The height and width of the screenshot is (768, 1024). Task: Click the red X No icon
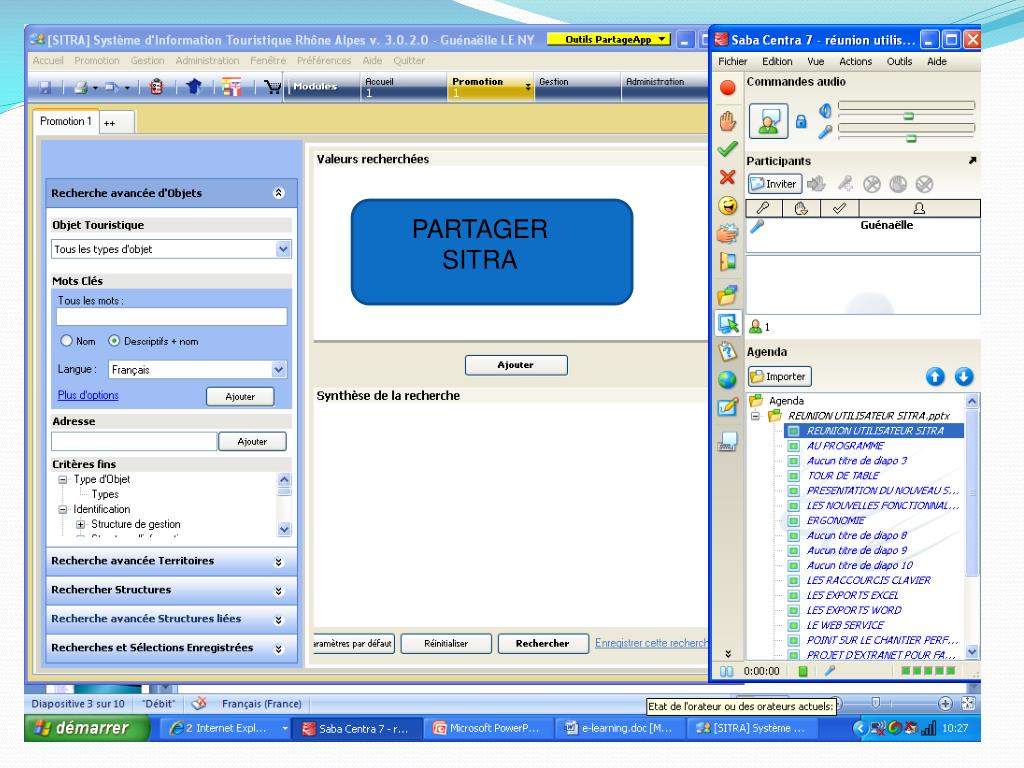728,177
